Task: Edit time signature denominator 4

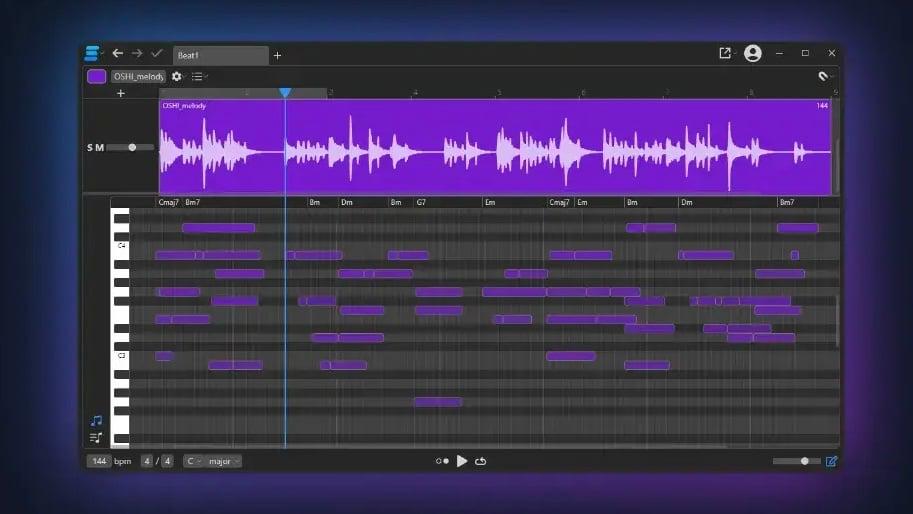Action: pyautogui.click(x=167, y=461)
